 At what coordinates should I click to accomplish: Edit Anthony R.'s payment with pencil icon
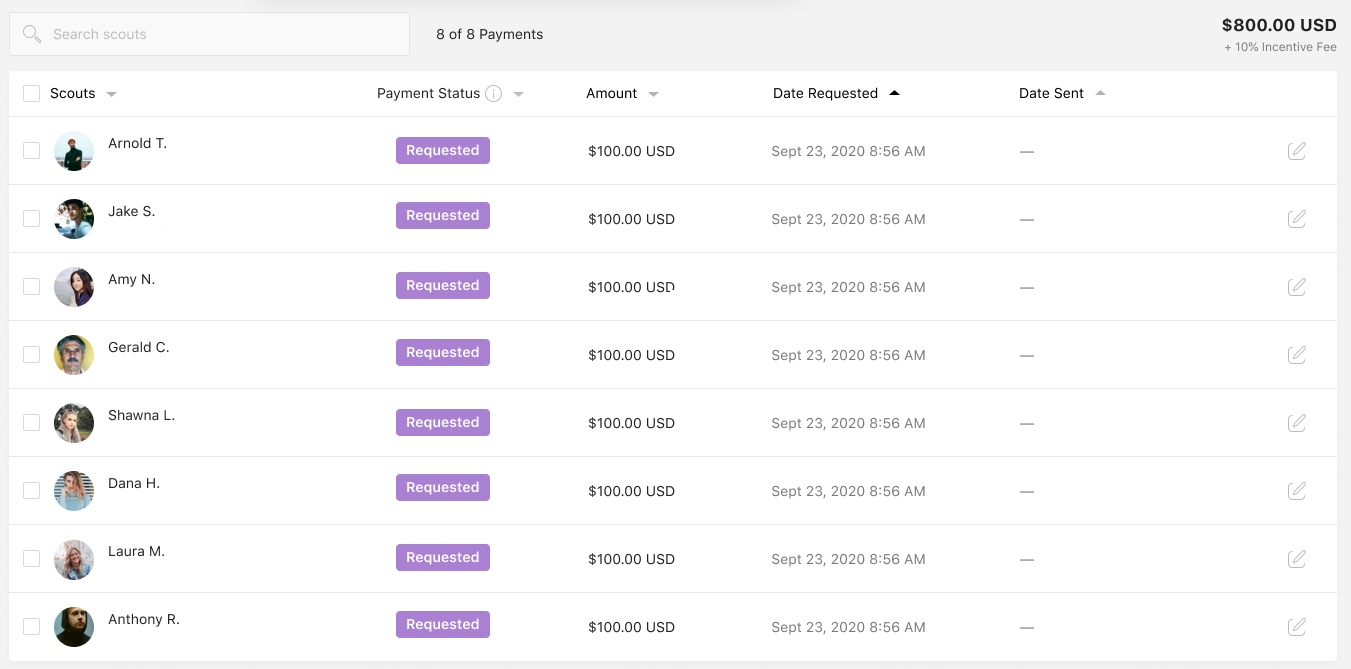click(x=1297, y=627)
